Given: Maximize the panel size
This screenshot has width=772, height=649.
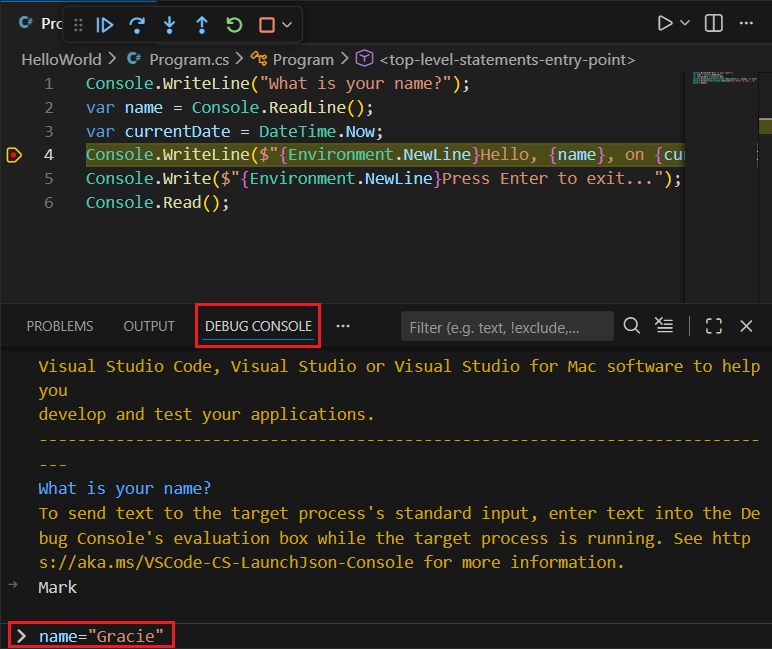Looking at the screenshot, I should [714, 326].
